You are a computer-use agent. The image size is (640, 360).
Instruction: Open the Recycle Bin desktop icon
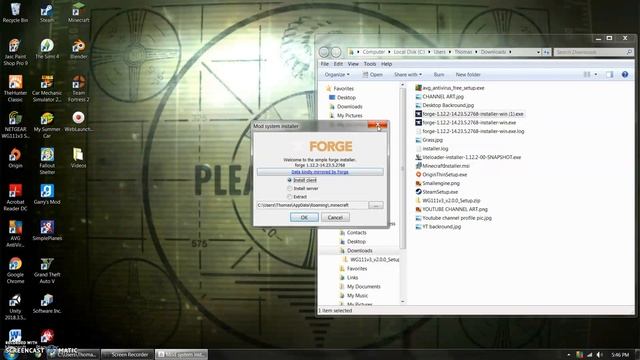[x=15, y=12]
